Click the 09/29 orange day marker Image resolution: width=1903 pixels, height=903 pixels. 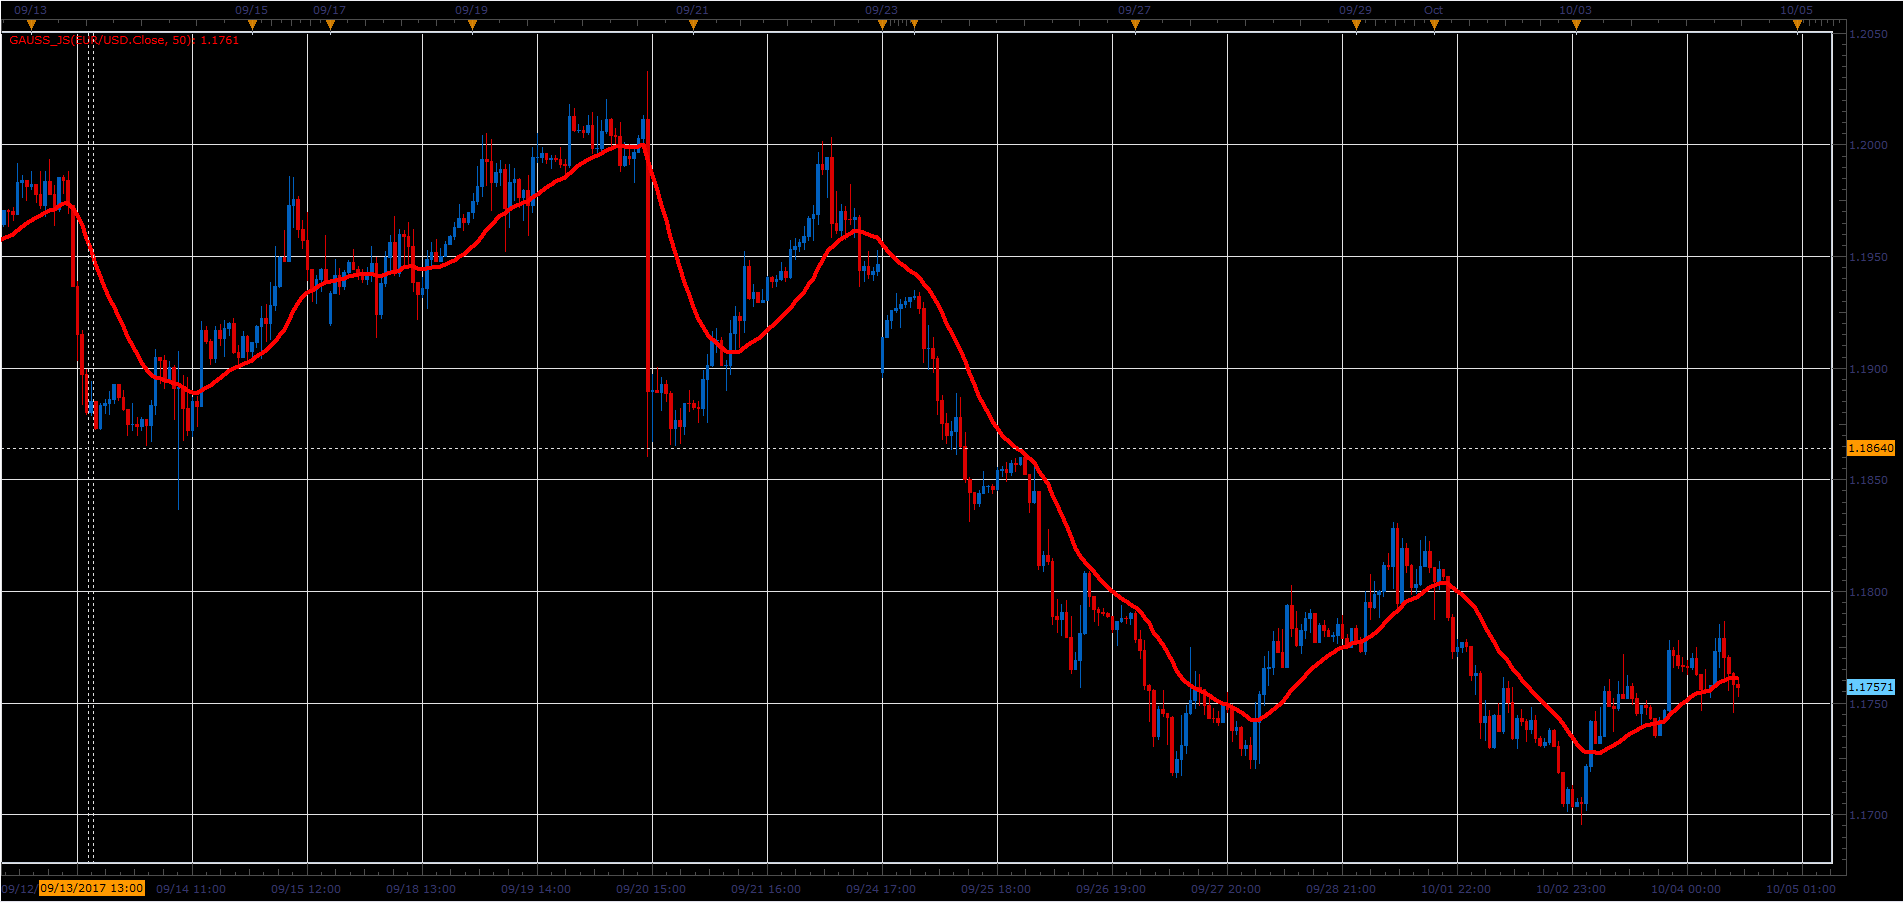click(1356, 25)
